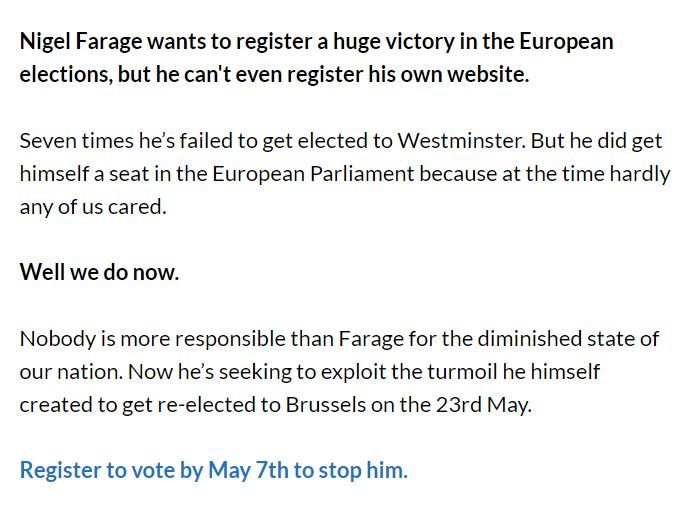Click the name 'Nigel Farage' in the headline
The width and height of the screenshot is (695, 514).
[x=81, y=42]
